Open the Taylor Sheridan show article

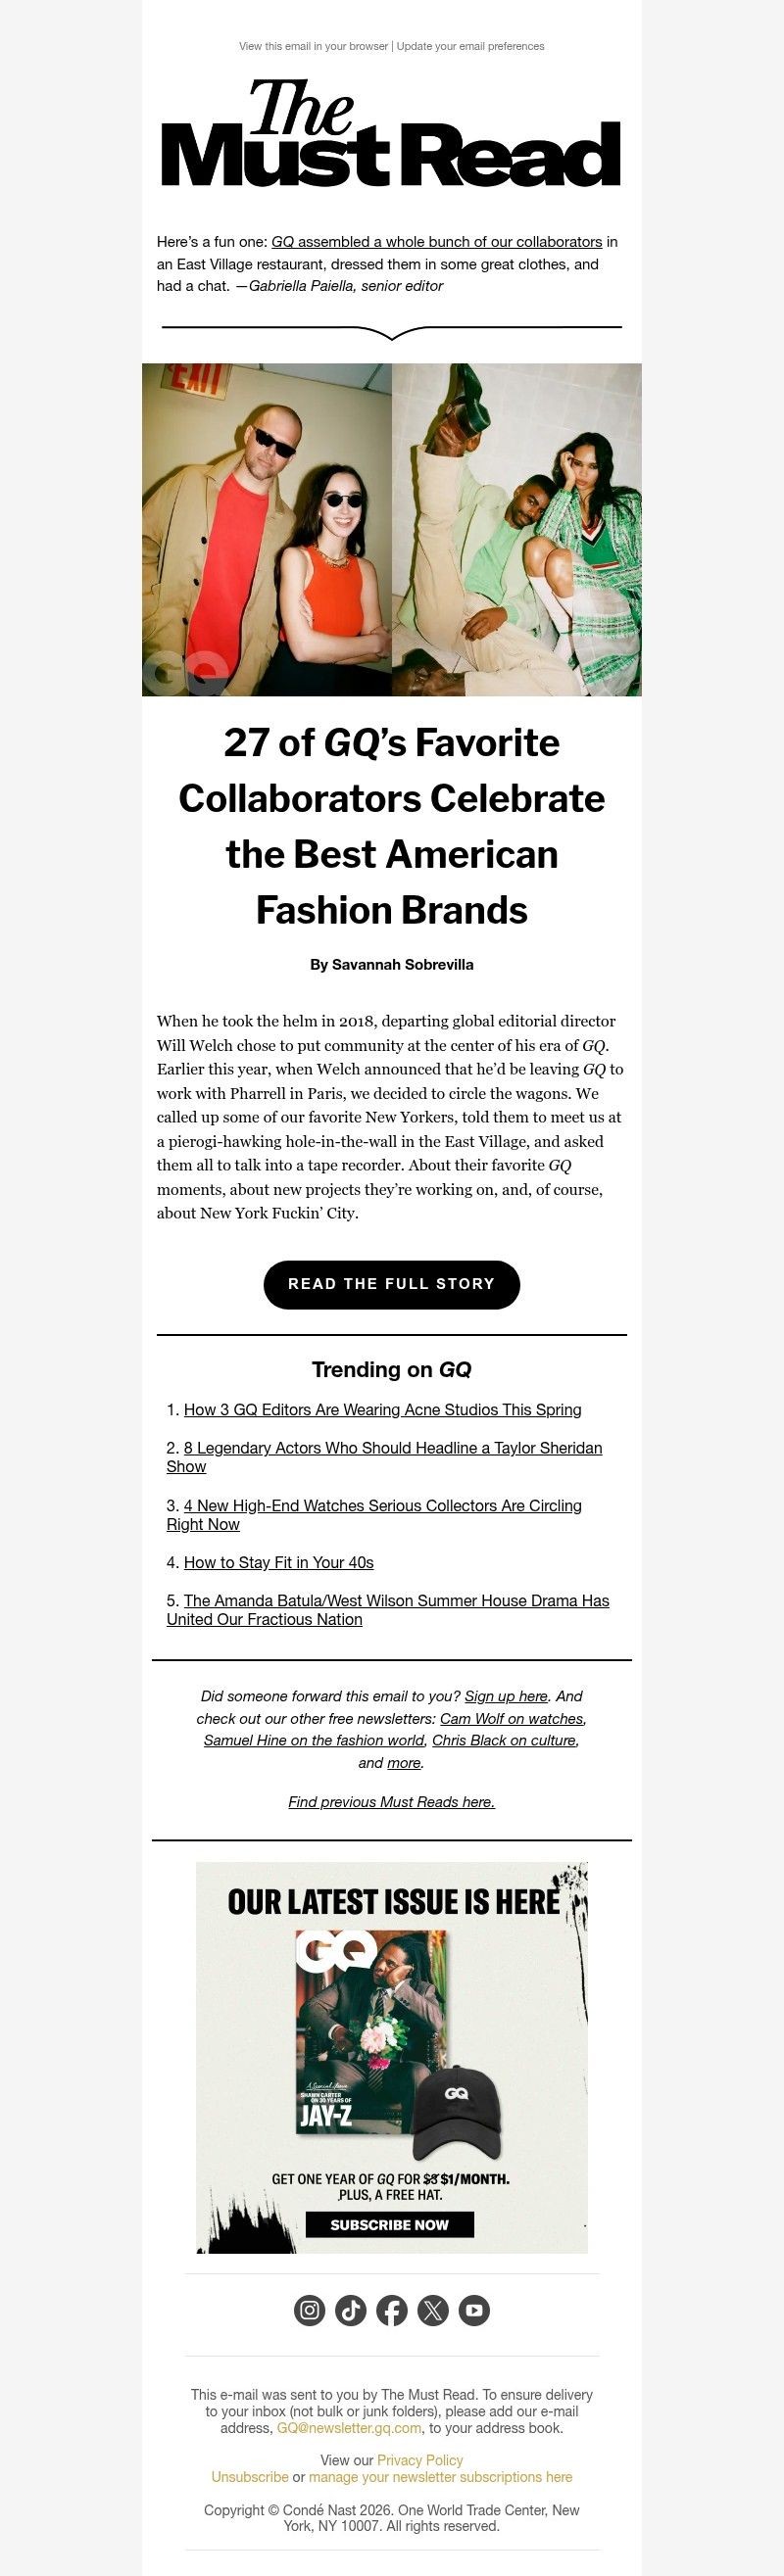click(x=393, y=1447)
